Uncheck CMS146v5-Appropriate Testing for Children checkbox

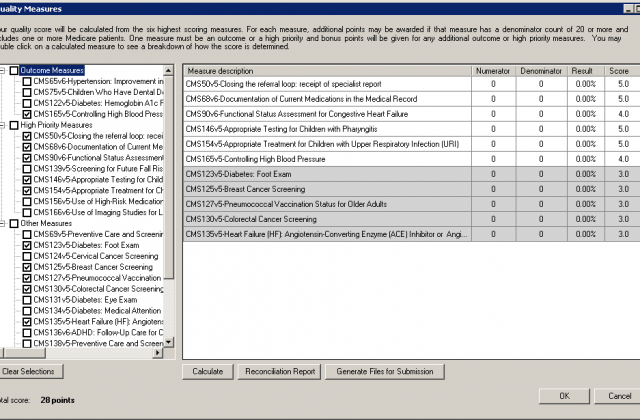click(27, 180)
